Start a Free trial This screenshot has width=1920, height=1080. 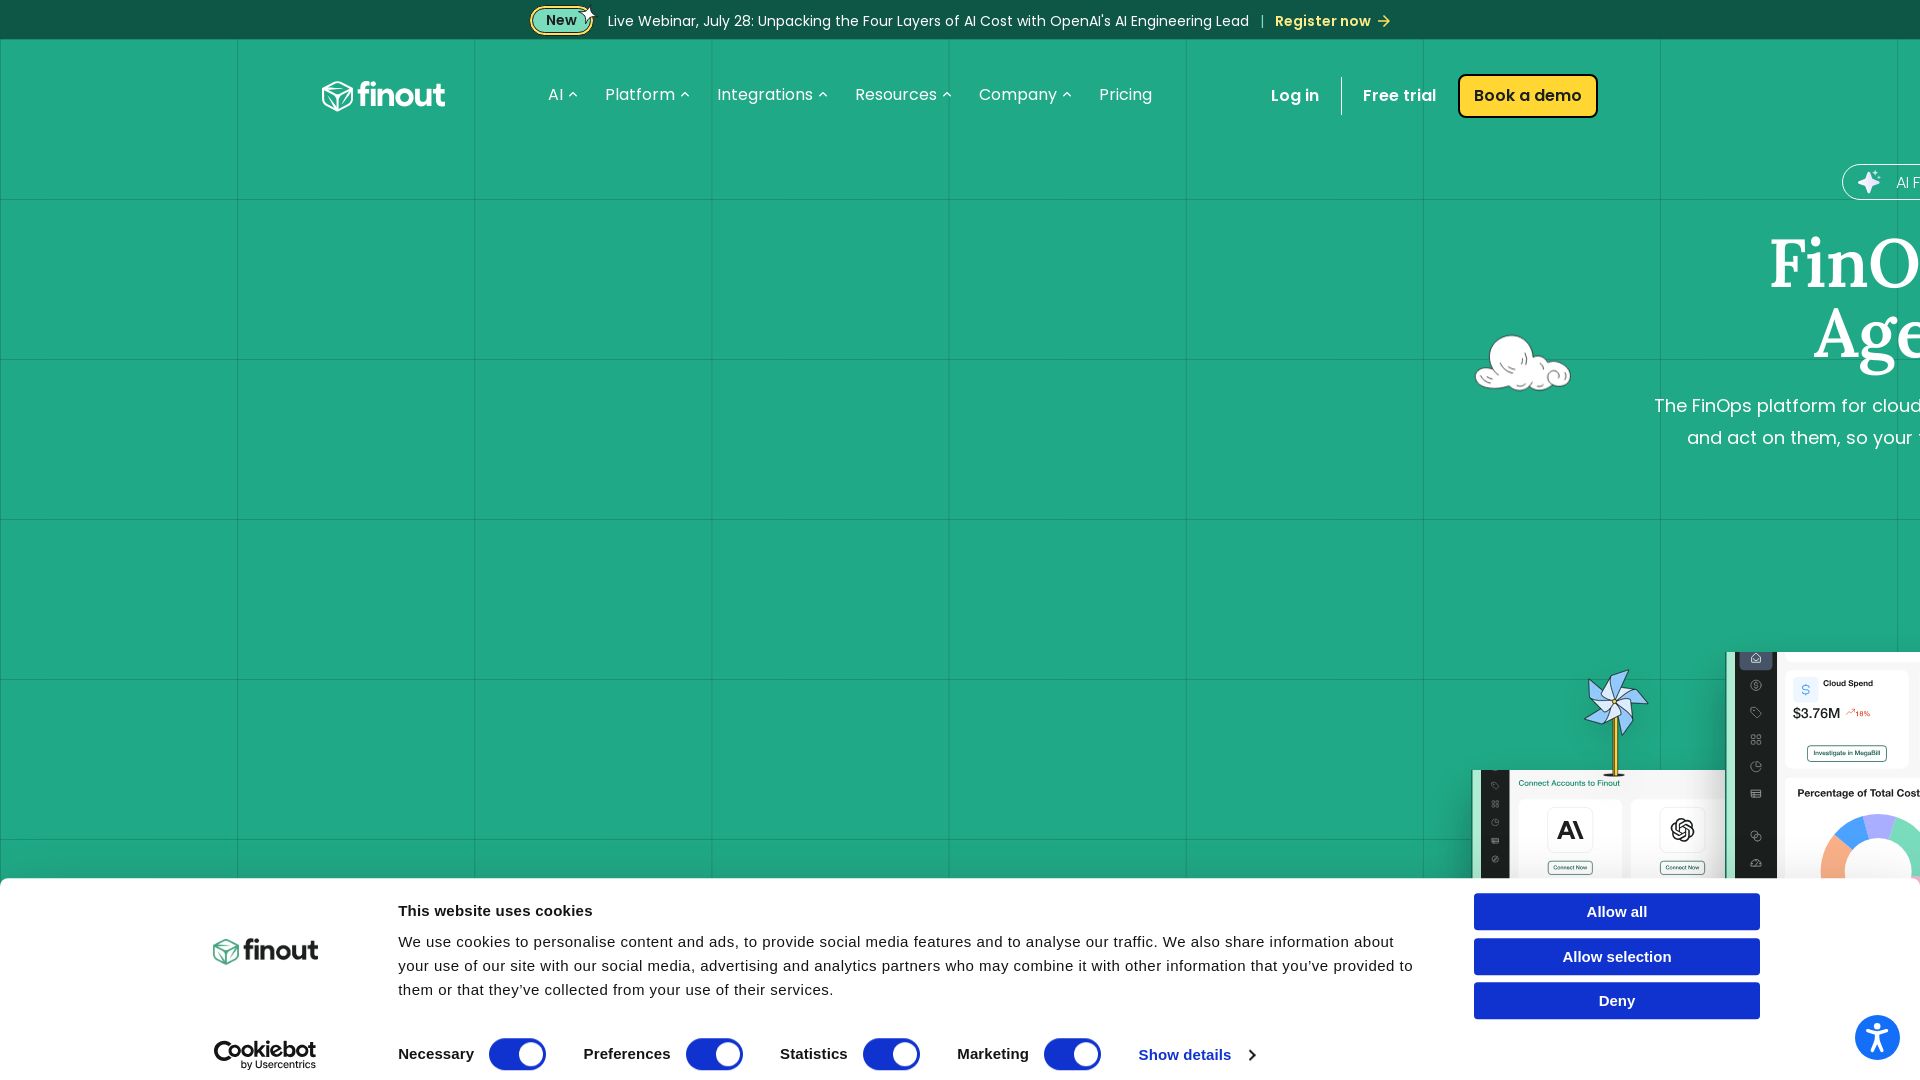(x=1399, y=96)
